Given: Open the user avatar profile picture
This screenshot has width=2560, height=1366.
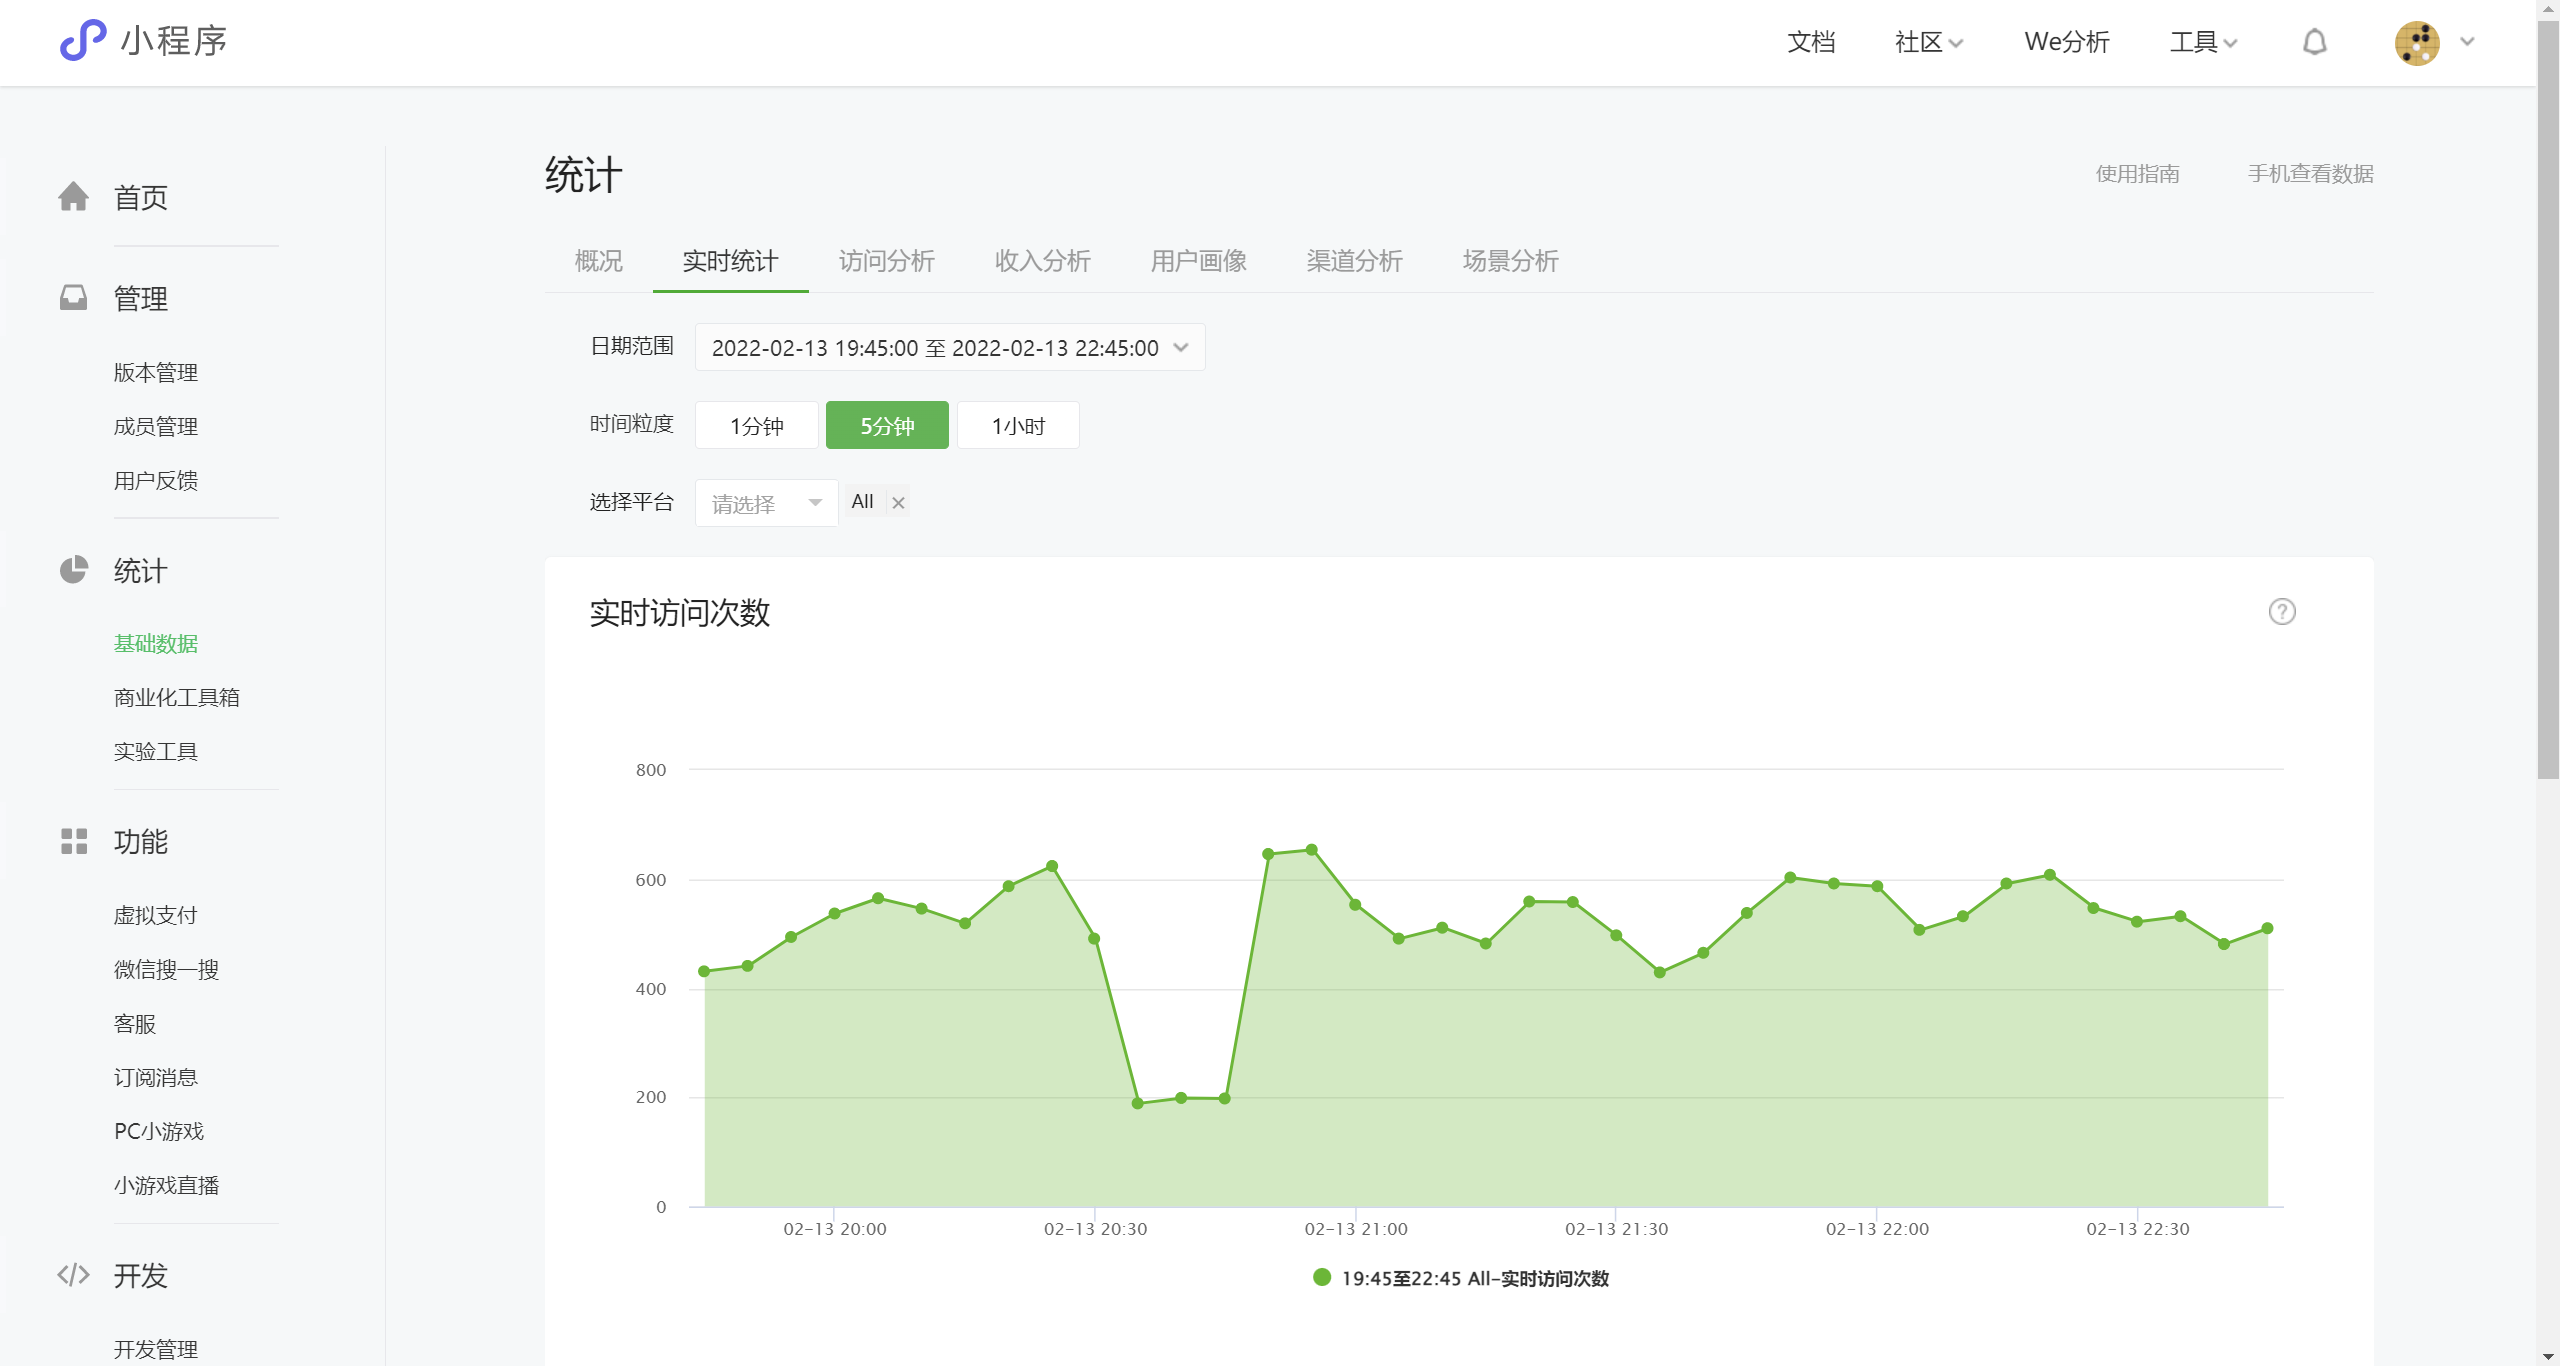Looking at the screenshot, I should (2416, 43).
